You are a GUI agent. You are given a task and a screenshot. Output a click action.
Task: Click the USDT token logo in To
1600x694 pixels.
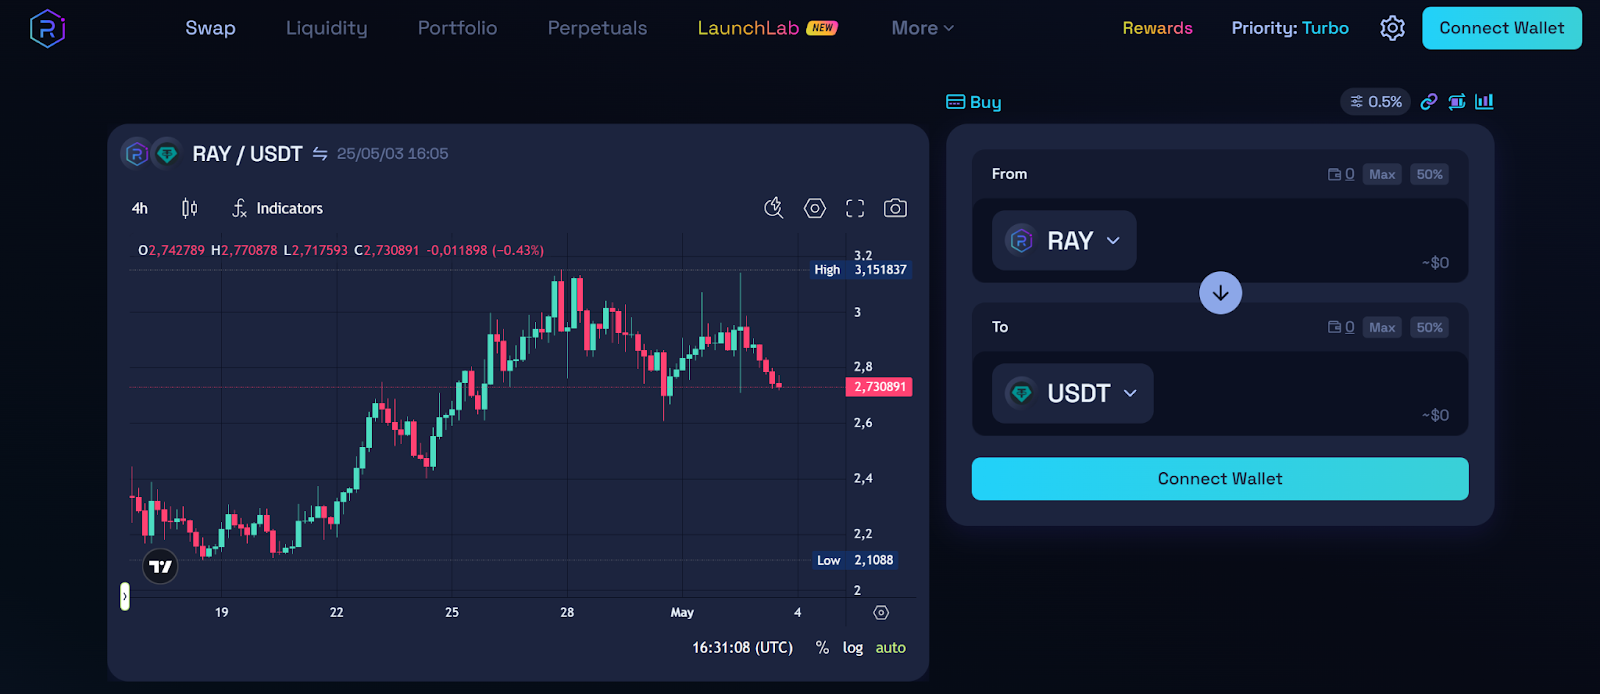click(x=1020, y=393)
